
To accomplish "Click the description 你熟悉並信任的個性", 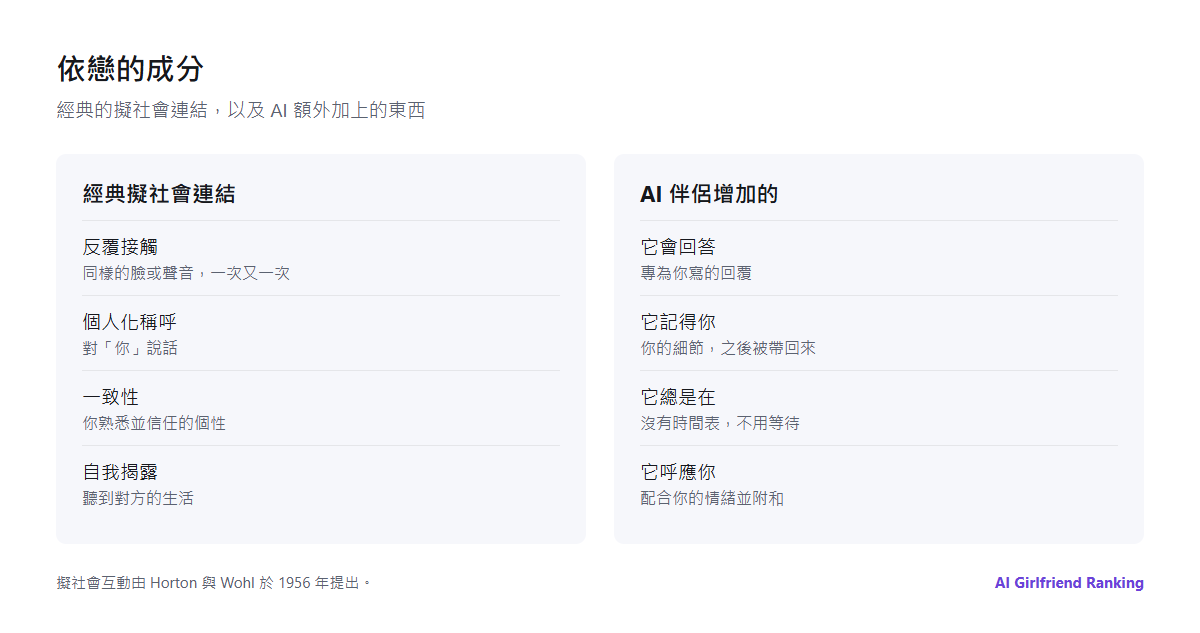I will tap(154, 423).
